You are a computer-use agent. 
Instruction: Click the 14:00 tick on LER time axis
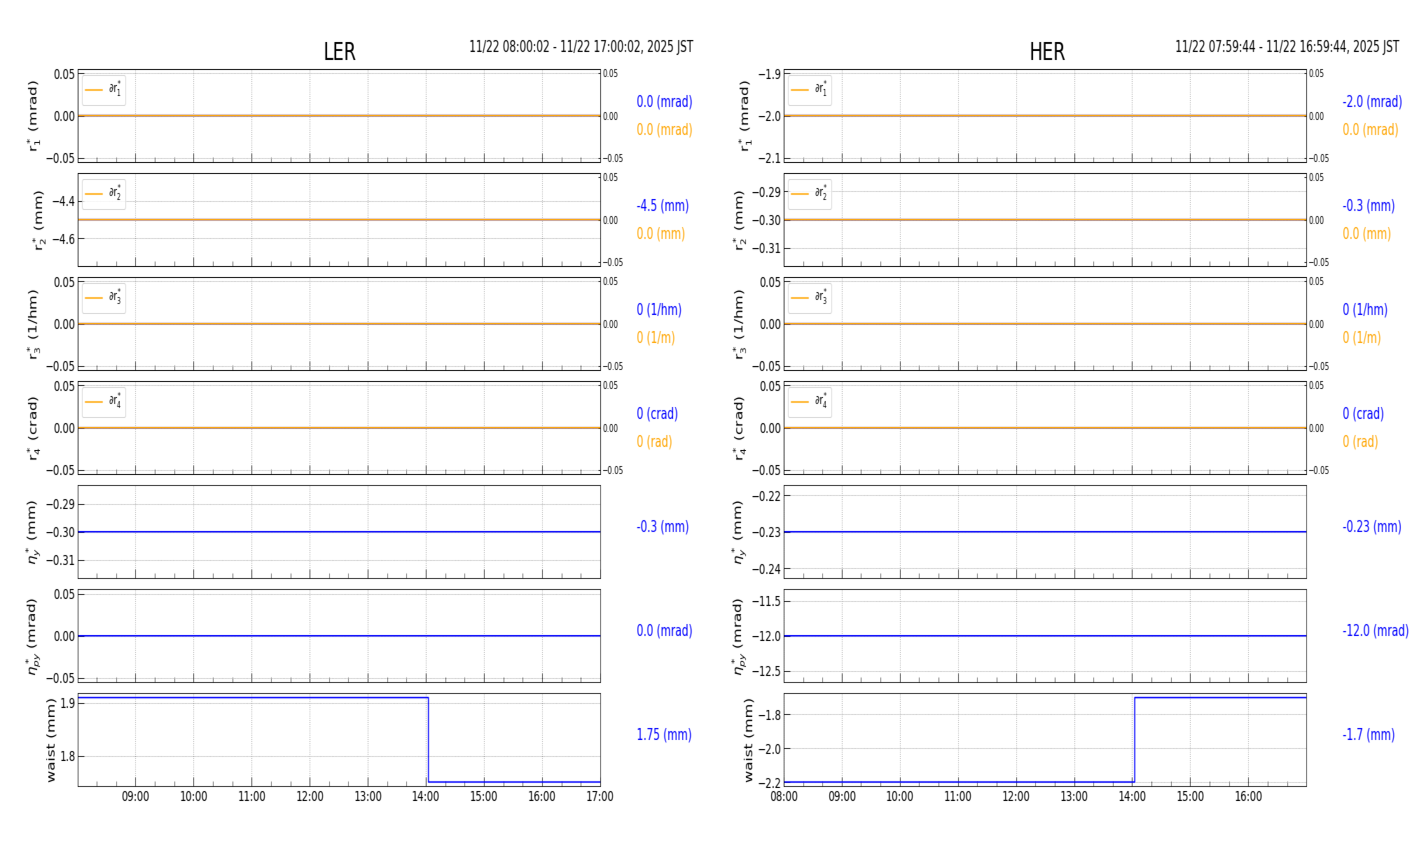pos(426,797)
